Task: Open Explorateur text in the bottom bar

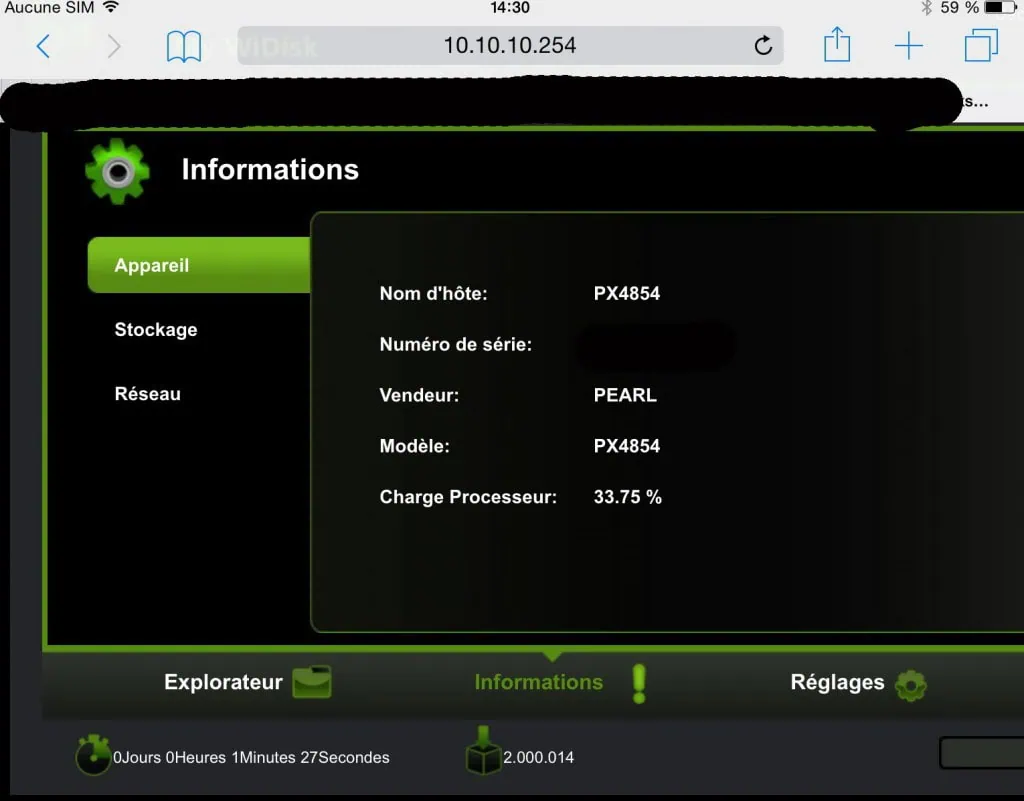Action: point(223,683)
